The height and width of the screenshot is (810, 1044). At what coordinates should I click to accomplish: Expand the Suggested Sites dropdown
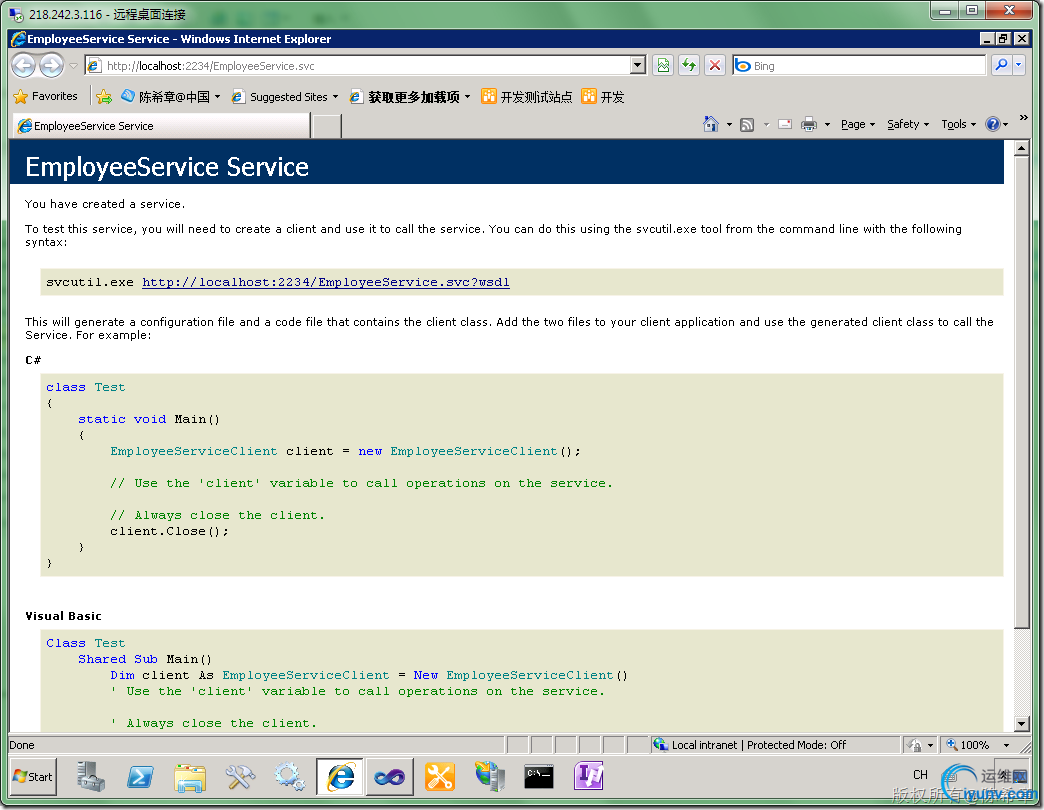click(335, 97)
